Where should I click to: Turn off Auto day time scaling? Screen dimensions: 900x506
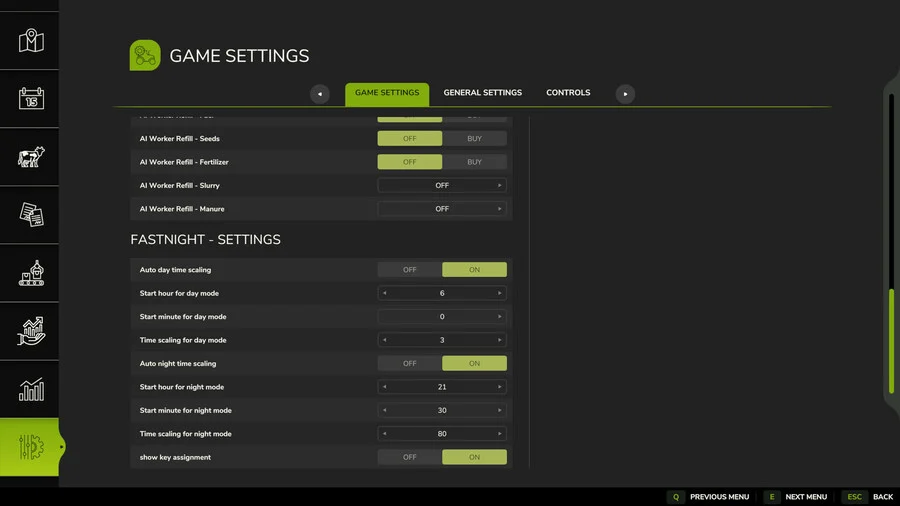point(410,270)
